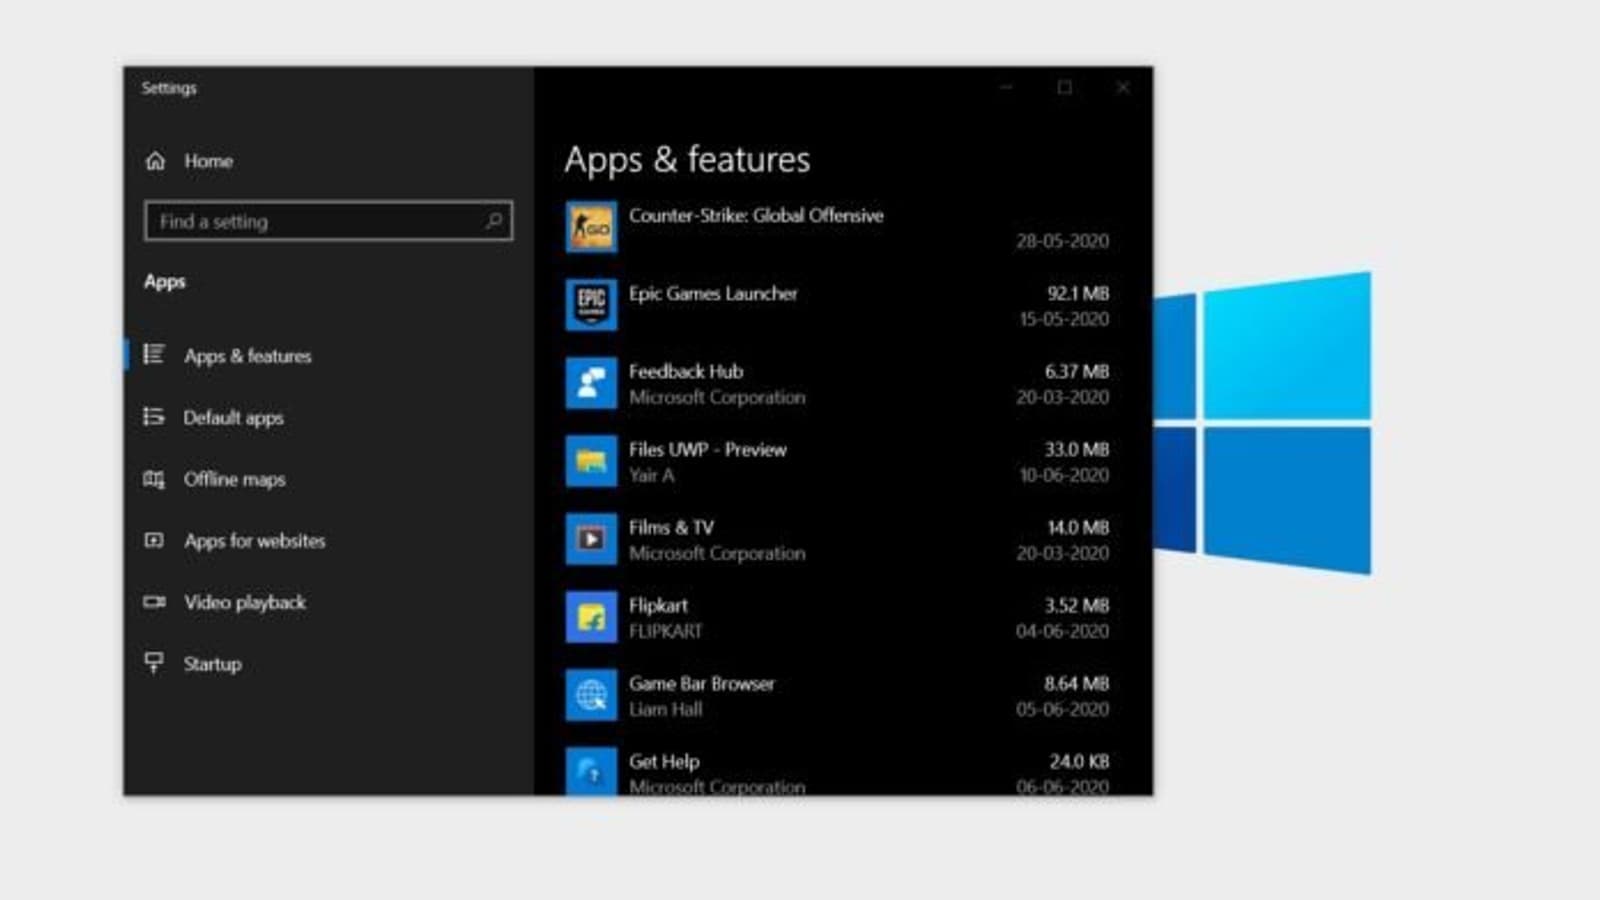Minimize the Settings window
Screen dimensions: 1600x900
click(x=1007, y=88)
